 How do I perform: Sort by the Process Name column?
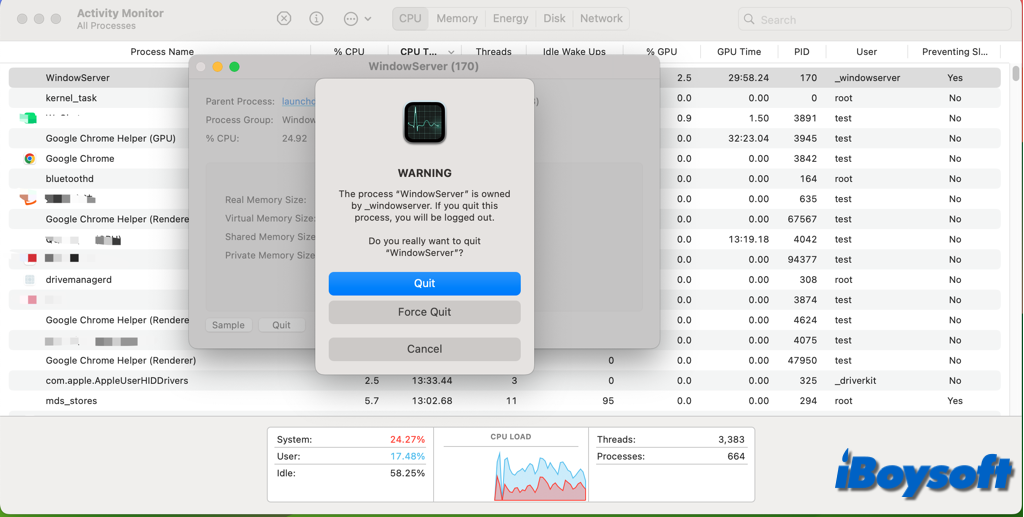click(161, 52)
